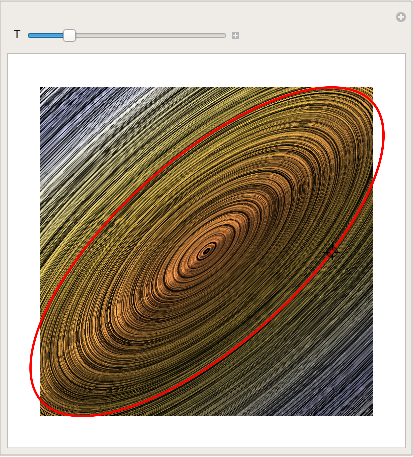Click the bluish upper-left corner of the plot
This screenshot has width=413, height=457.
click(57, 103)
